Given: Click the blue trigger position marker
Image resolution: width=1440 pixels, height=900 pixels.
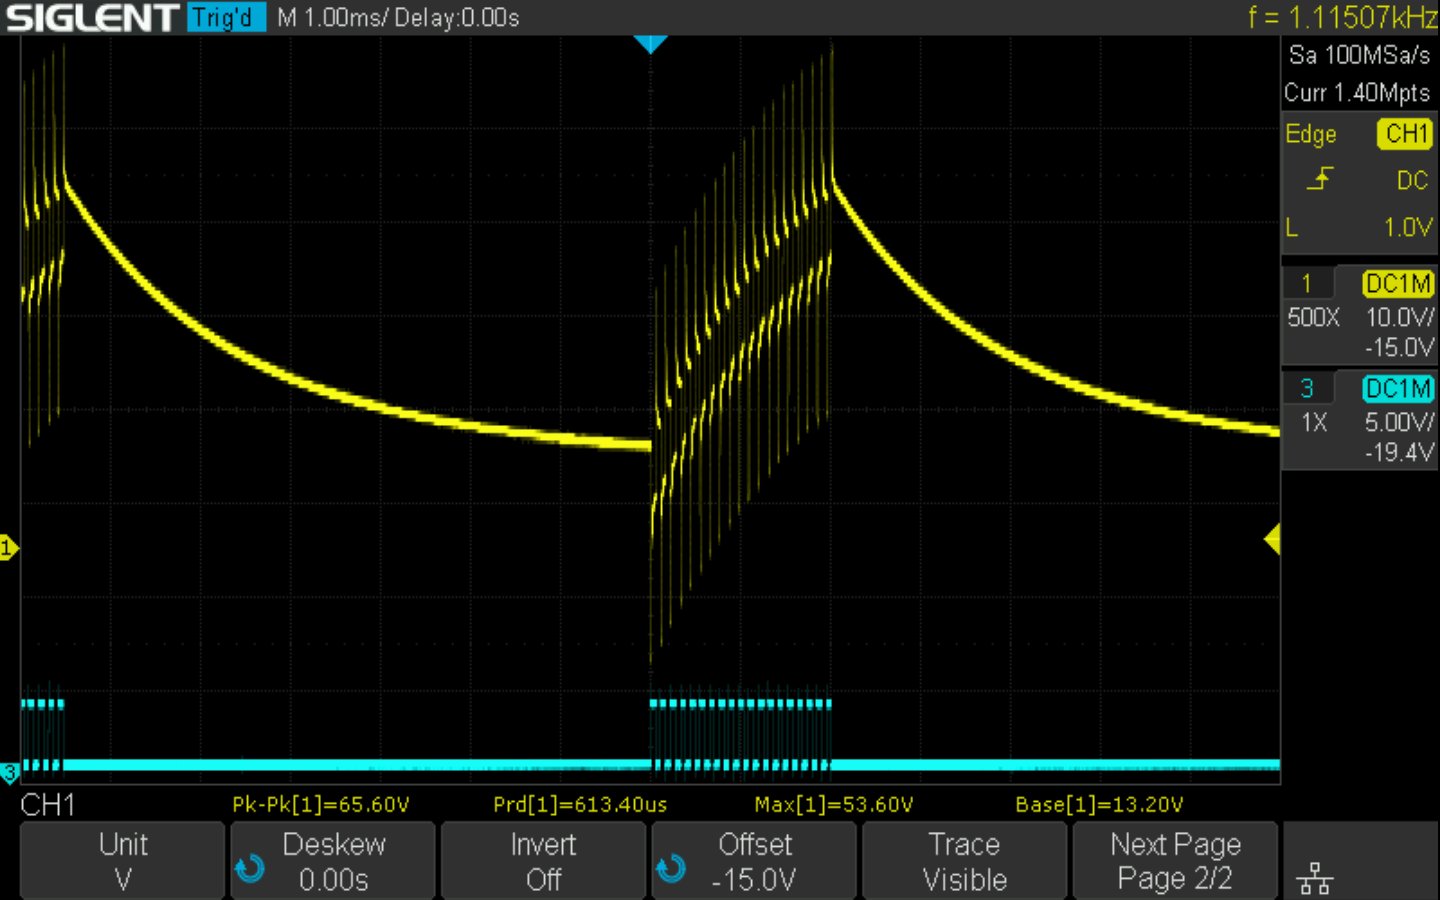Looking at the screenshot, I should (650, 44).
